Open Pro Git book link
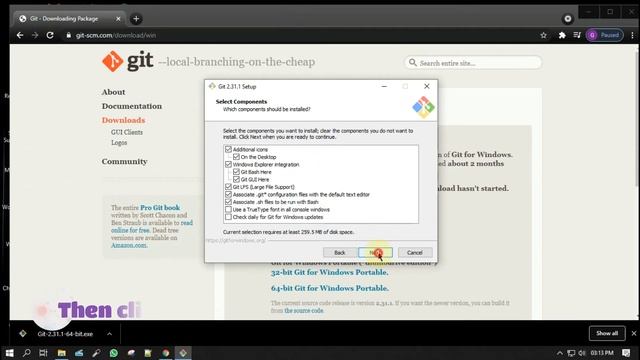This screenshot has width=640, height=360. [160, 208]
